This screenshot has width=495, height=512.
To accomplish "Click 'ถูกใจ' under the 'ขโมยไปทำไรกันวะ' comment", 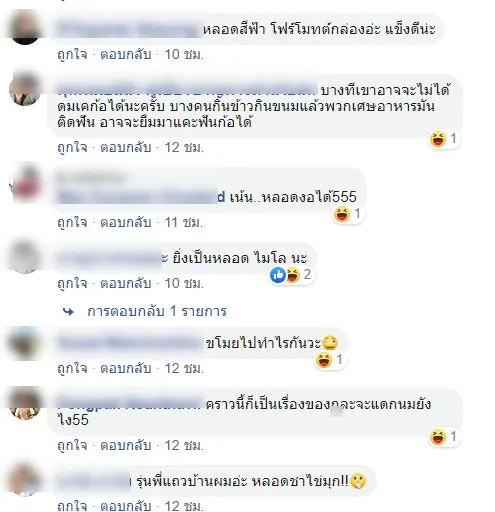I will pos(72,368).
